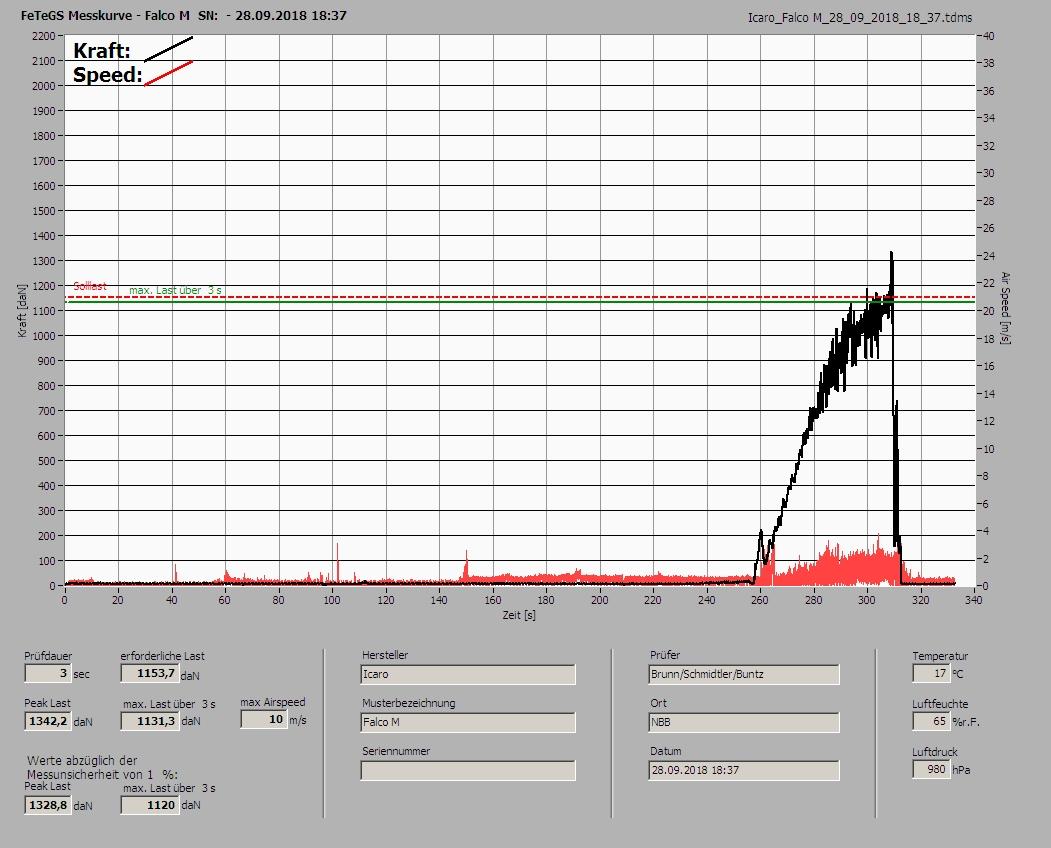
Task: Click the black Kraft legend line
Action: [168, 49]
